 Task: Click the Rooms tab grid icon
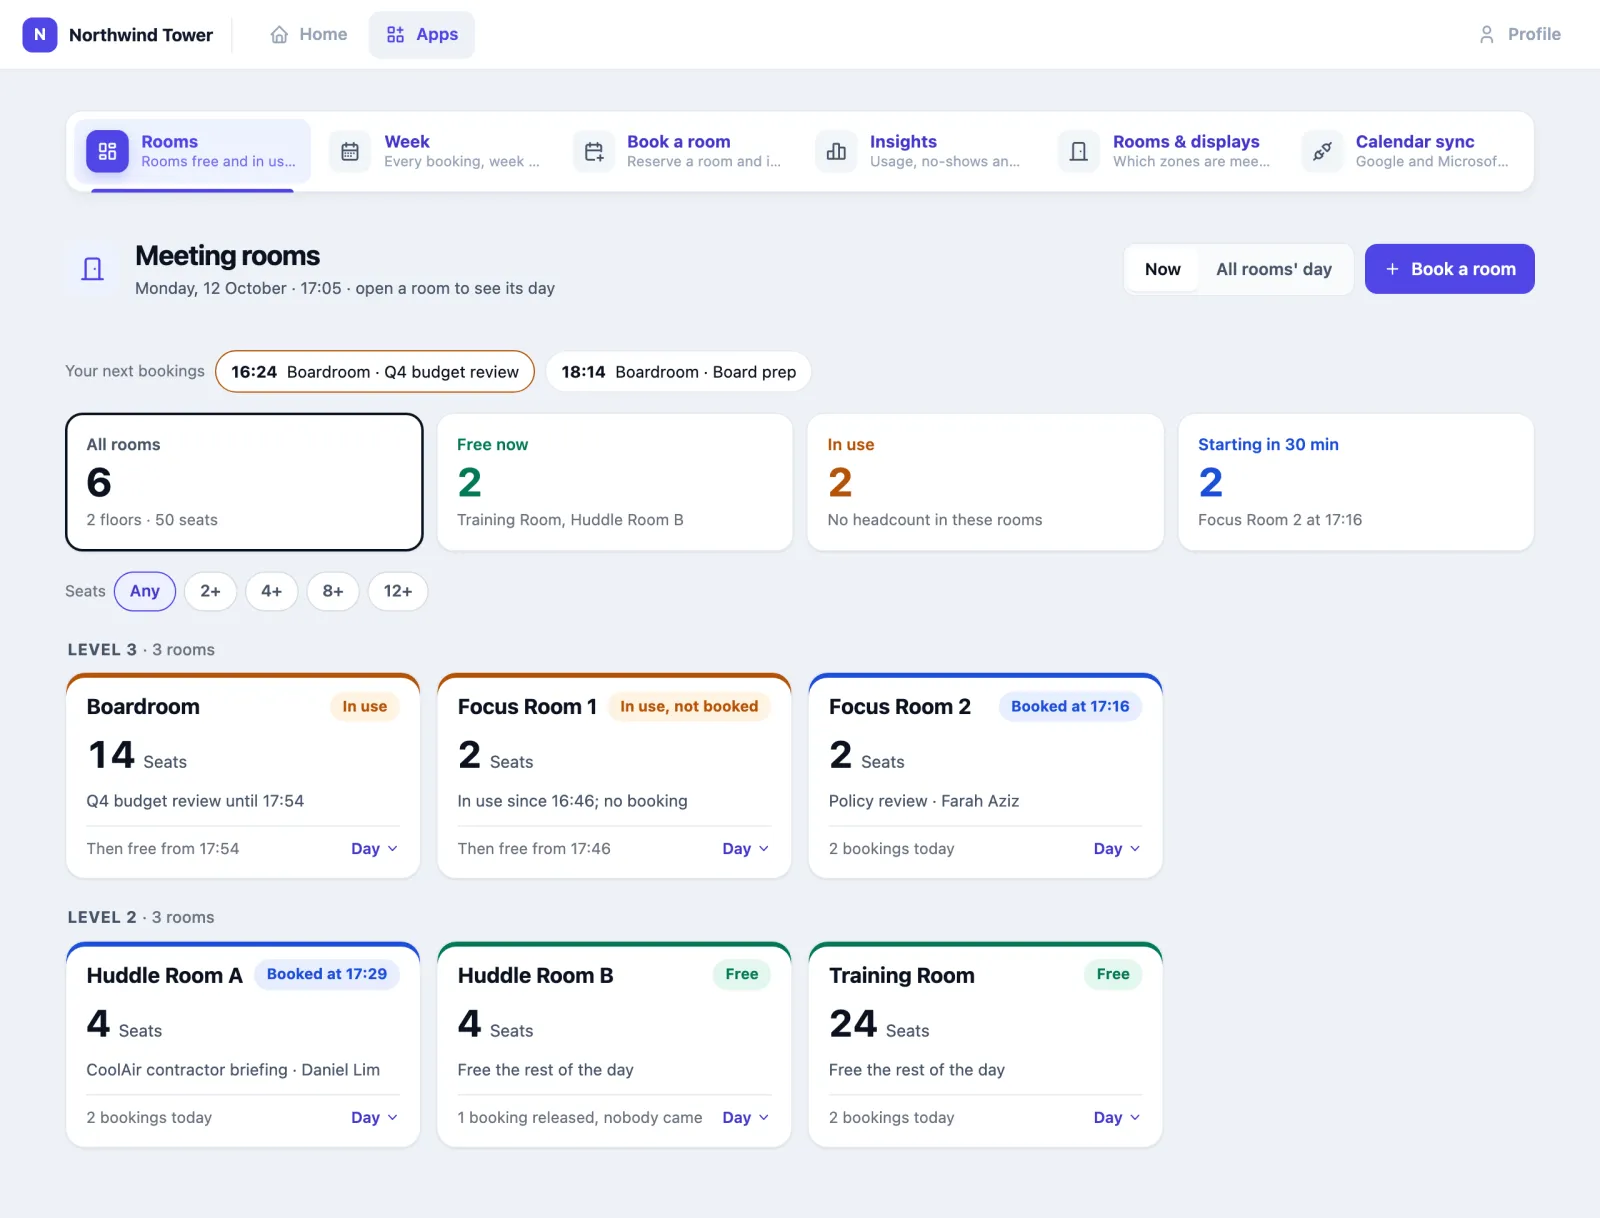107,152
